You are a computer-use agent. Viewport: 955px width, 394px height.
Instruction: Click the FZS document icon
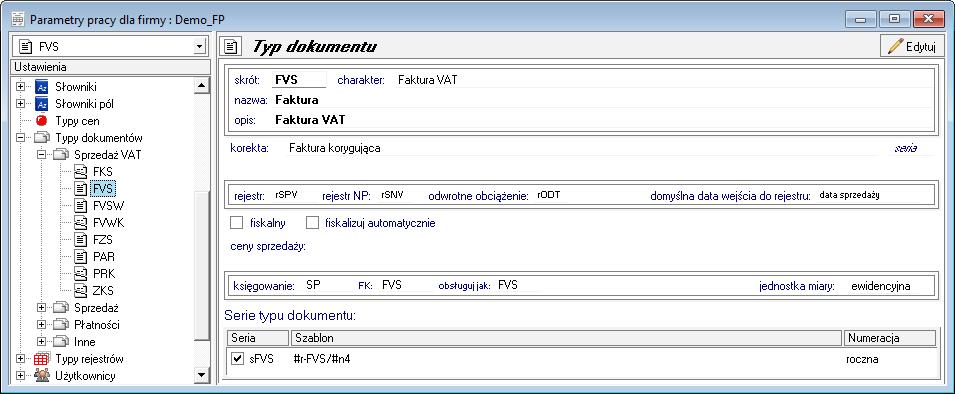click(x=81, y=240)
